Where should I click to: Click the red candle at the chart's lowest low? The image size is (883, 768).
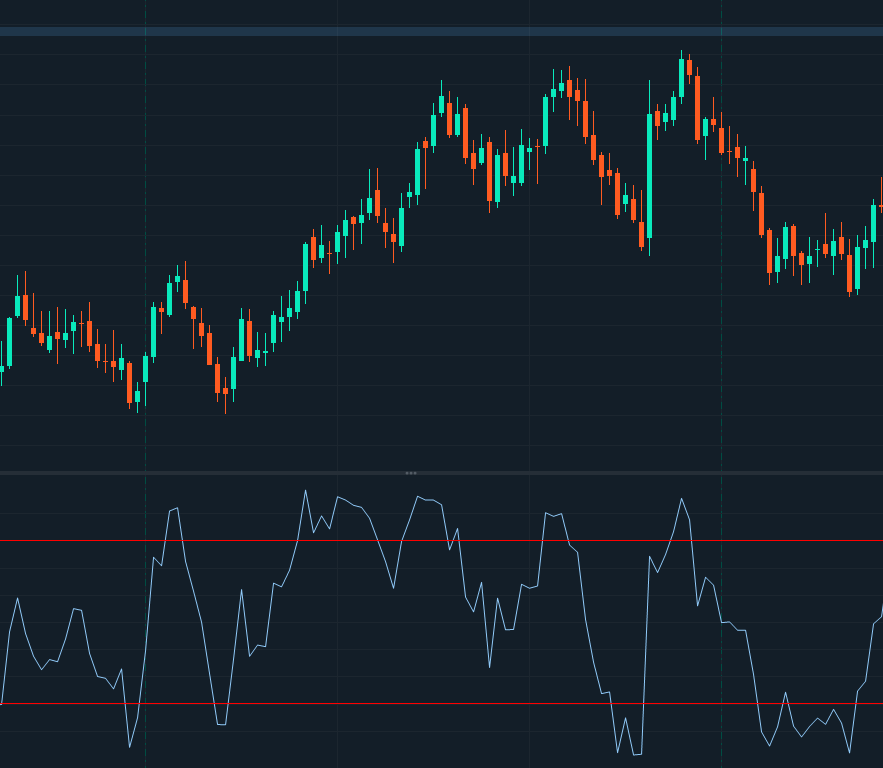129,383
